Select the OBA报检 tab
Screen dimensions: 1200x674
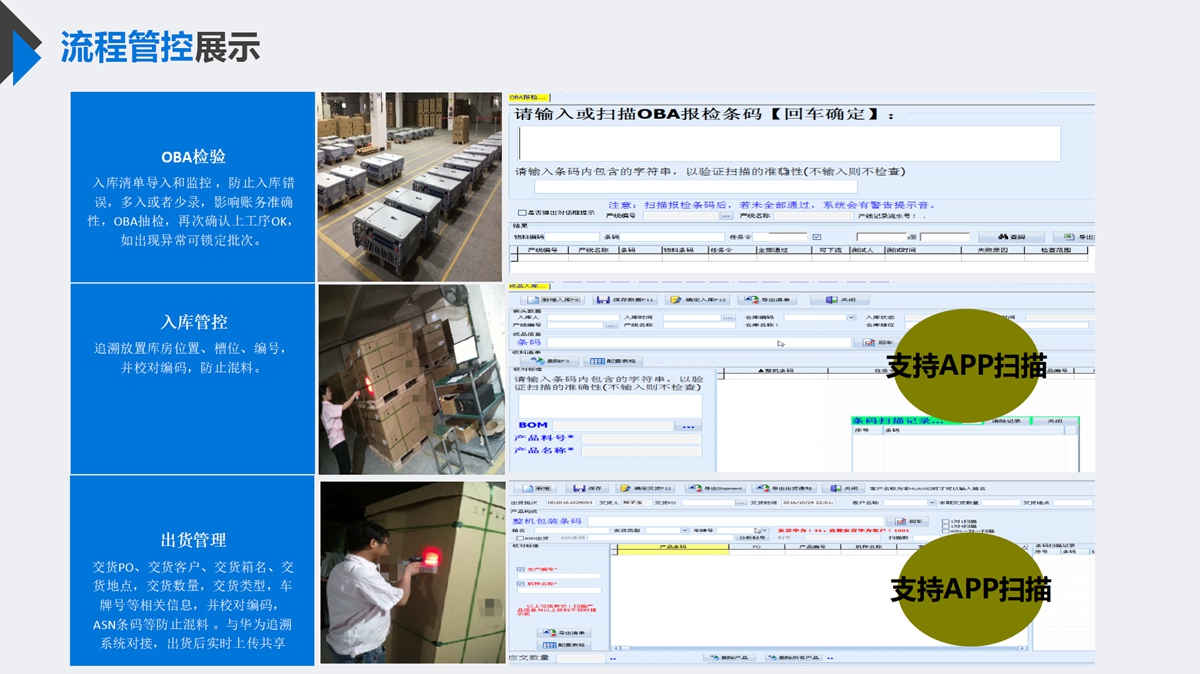click(x=529, y=98)
